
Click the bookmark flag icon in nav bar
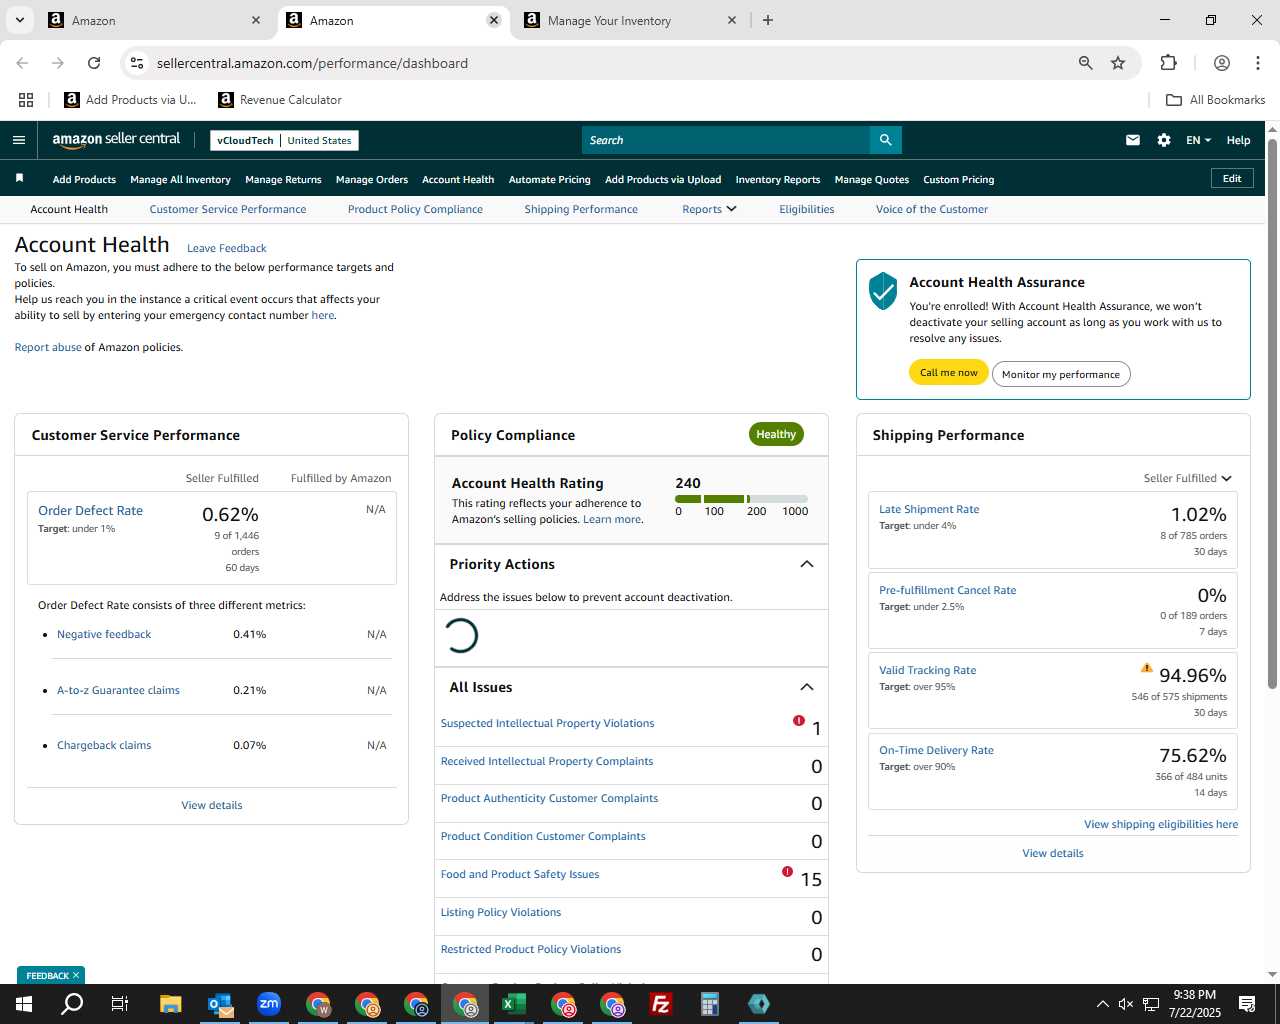coord(19,178)
